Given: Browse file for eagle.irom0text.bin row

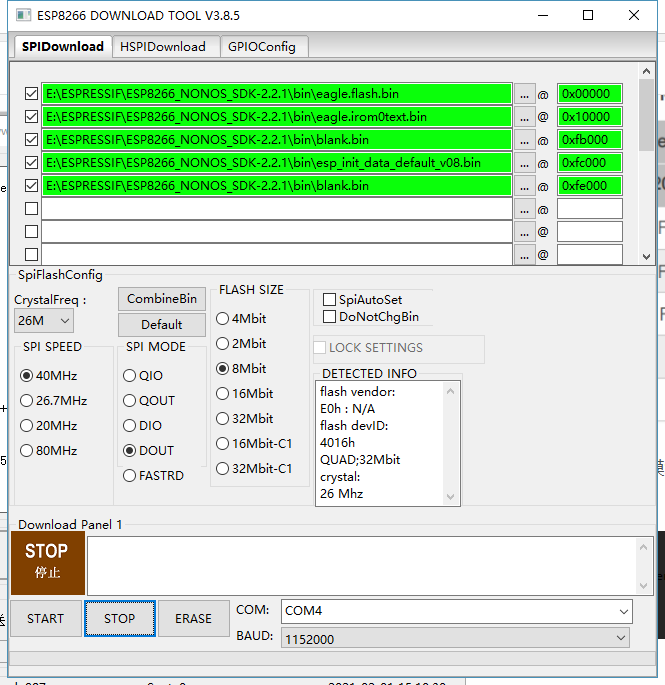Looking at the screenshot, I should pos(524,117).
